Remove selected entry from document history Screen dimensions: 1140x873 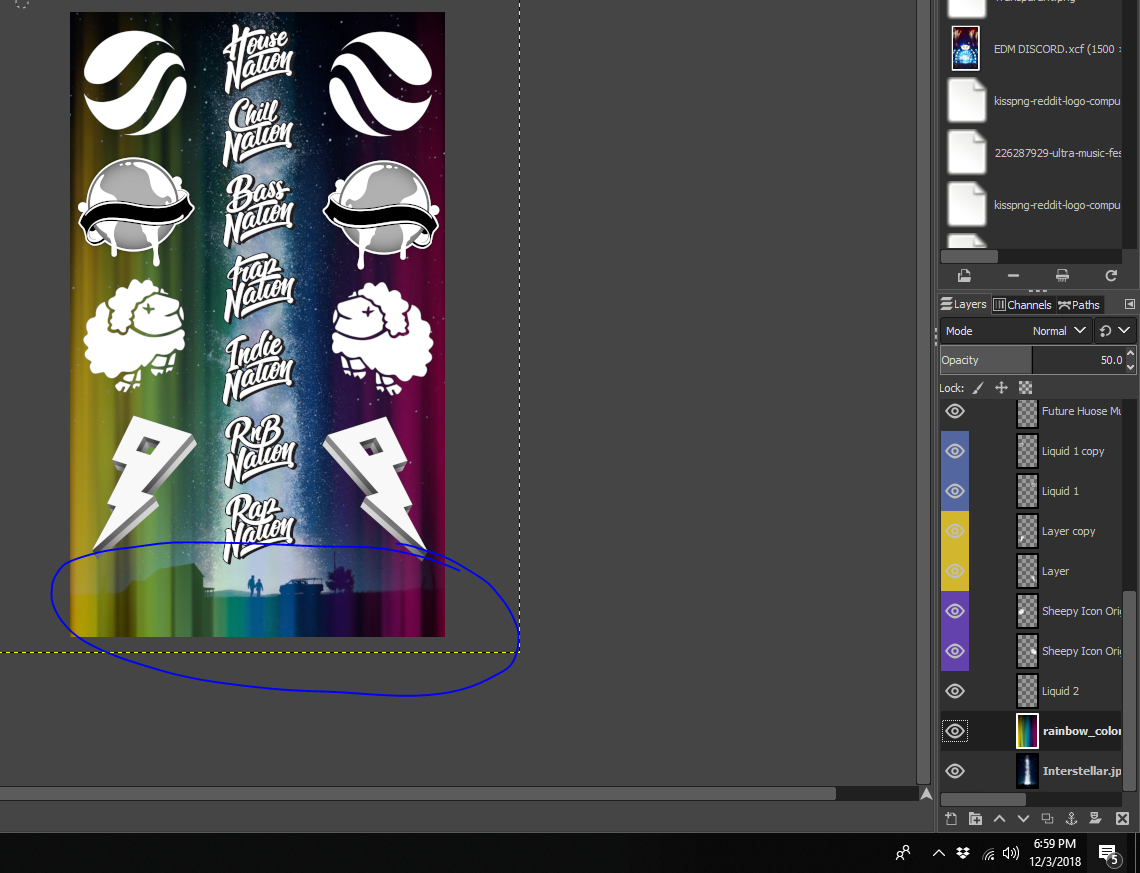(x=1013, y=275)
